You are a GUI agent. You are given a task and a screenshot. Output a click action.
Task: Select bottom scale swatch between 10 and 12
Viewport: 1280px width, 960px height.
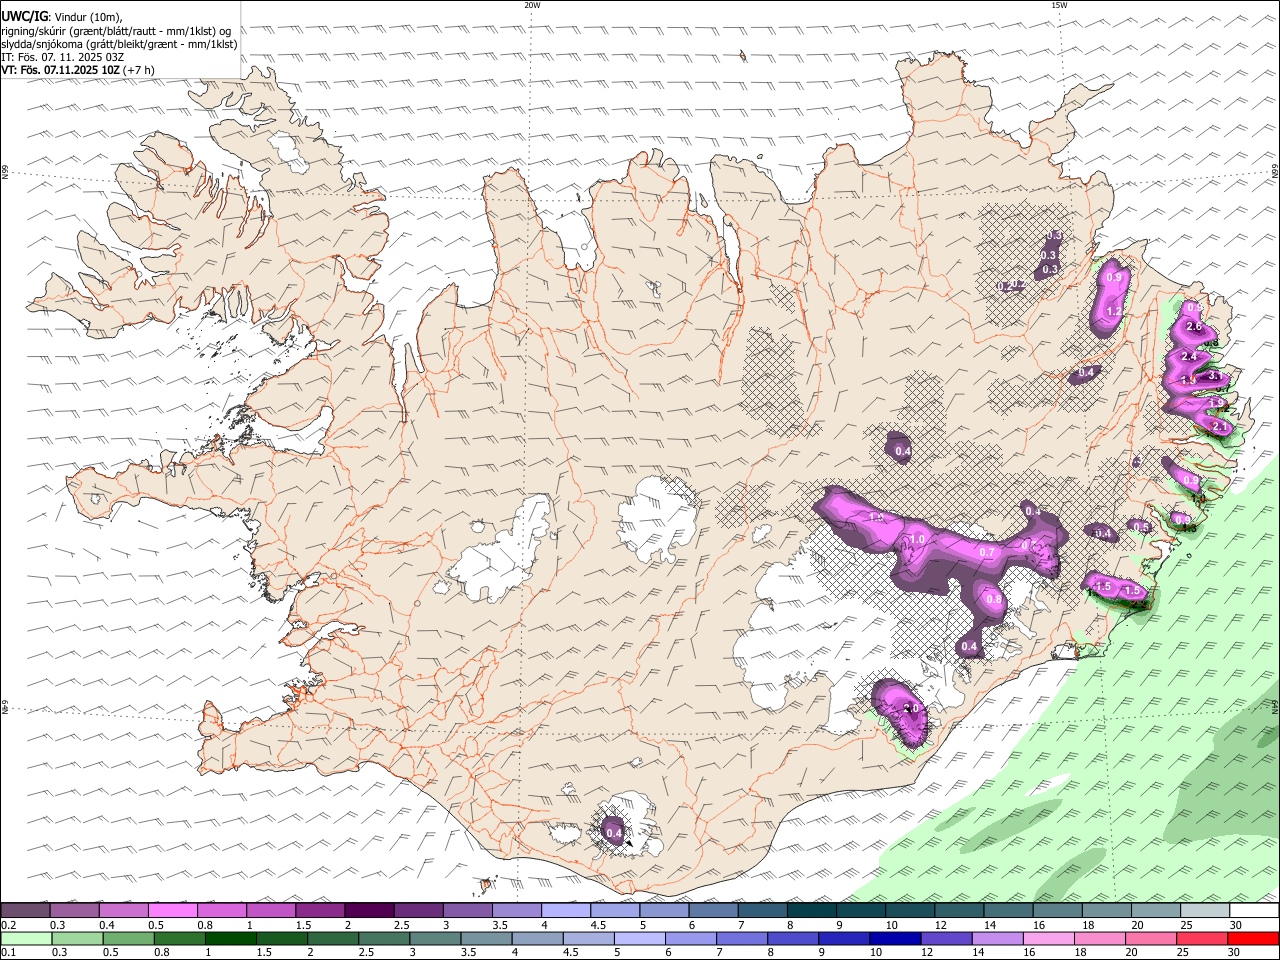(x=896, y=938)
